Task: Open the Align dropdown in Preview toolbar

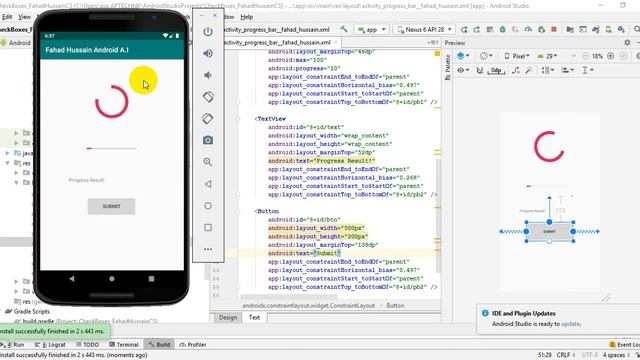Action: [x=567, y=70]
